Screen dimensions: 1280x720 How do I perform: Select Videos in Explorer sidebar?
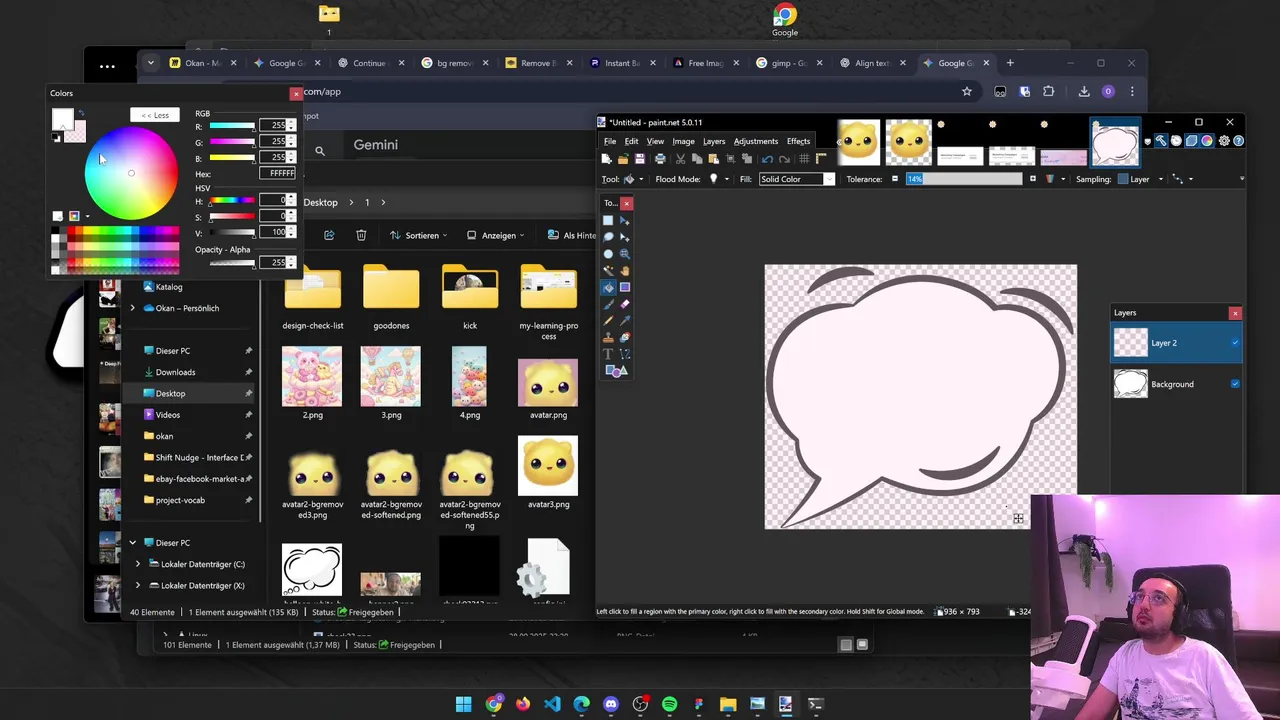167,415
